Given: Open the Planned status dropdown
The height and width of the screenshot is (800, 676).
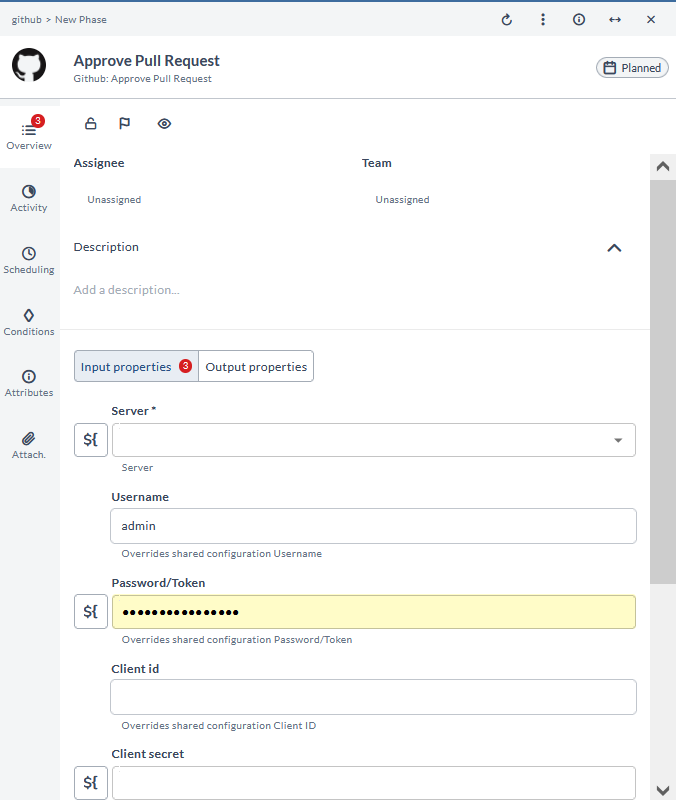Looking at the screenshot, I should pyautogui.click(x=632, y=68).
